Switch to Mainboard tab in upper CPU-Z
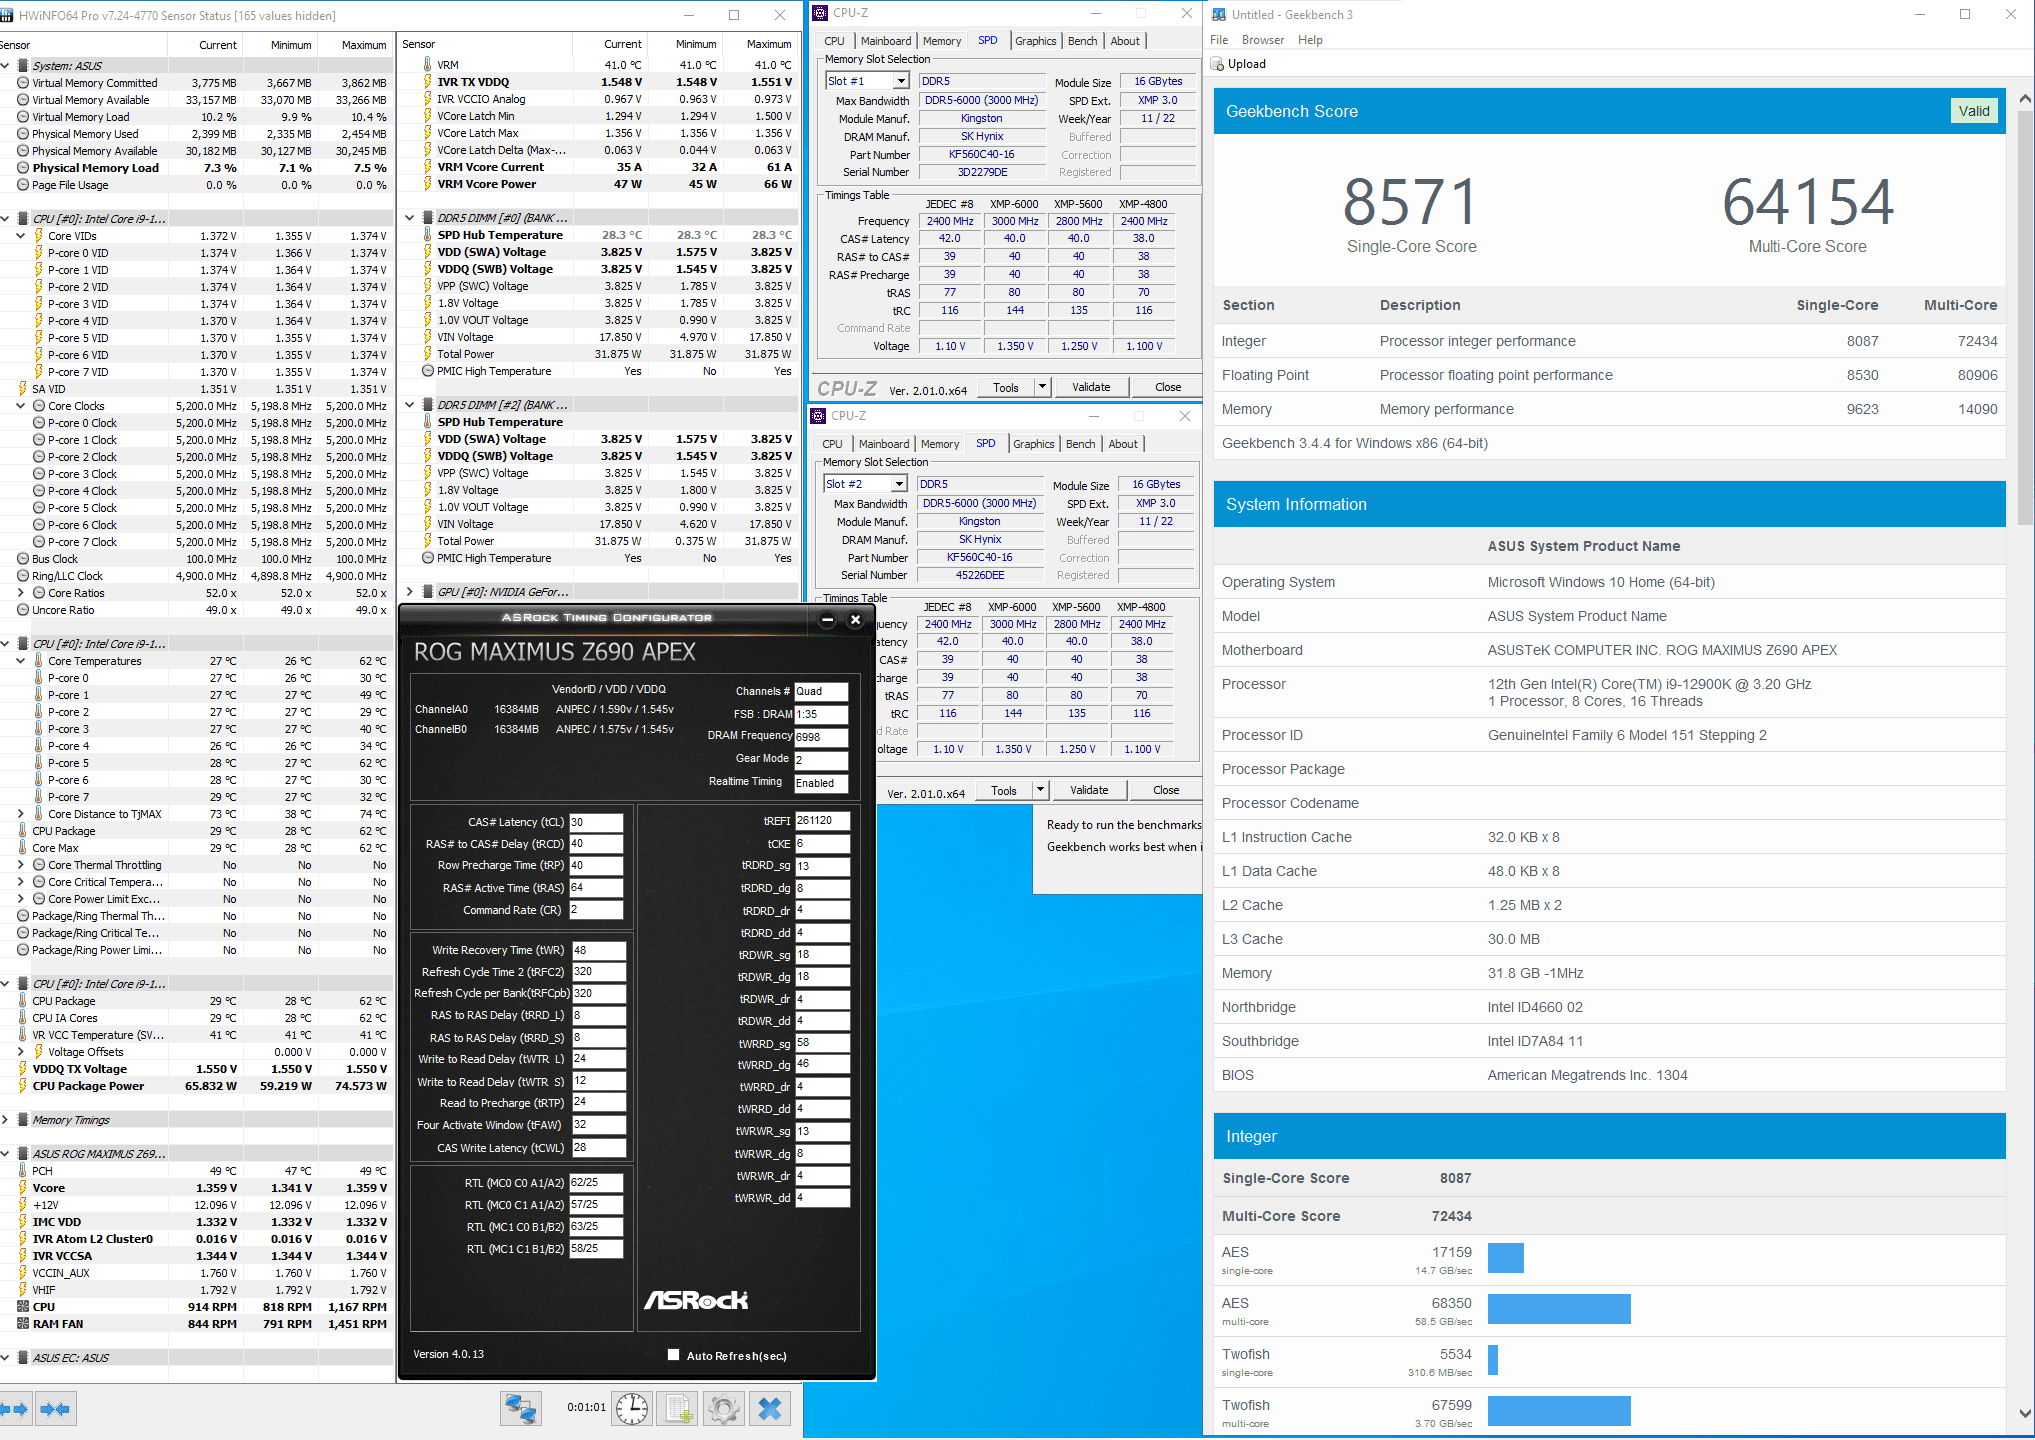Viewport: 2035px width, 1440px height. click(886, 41)
